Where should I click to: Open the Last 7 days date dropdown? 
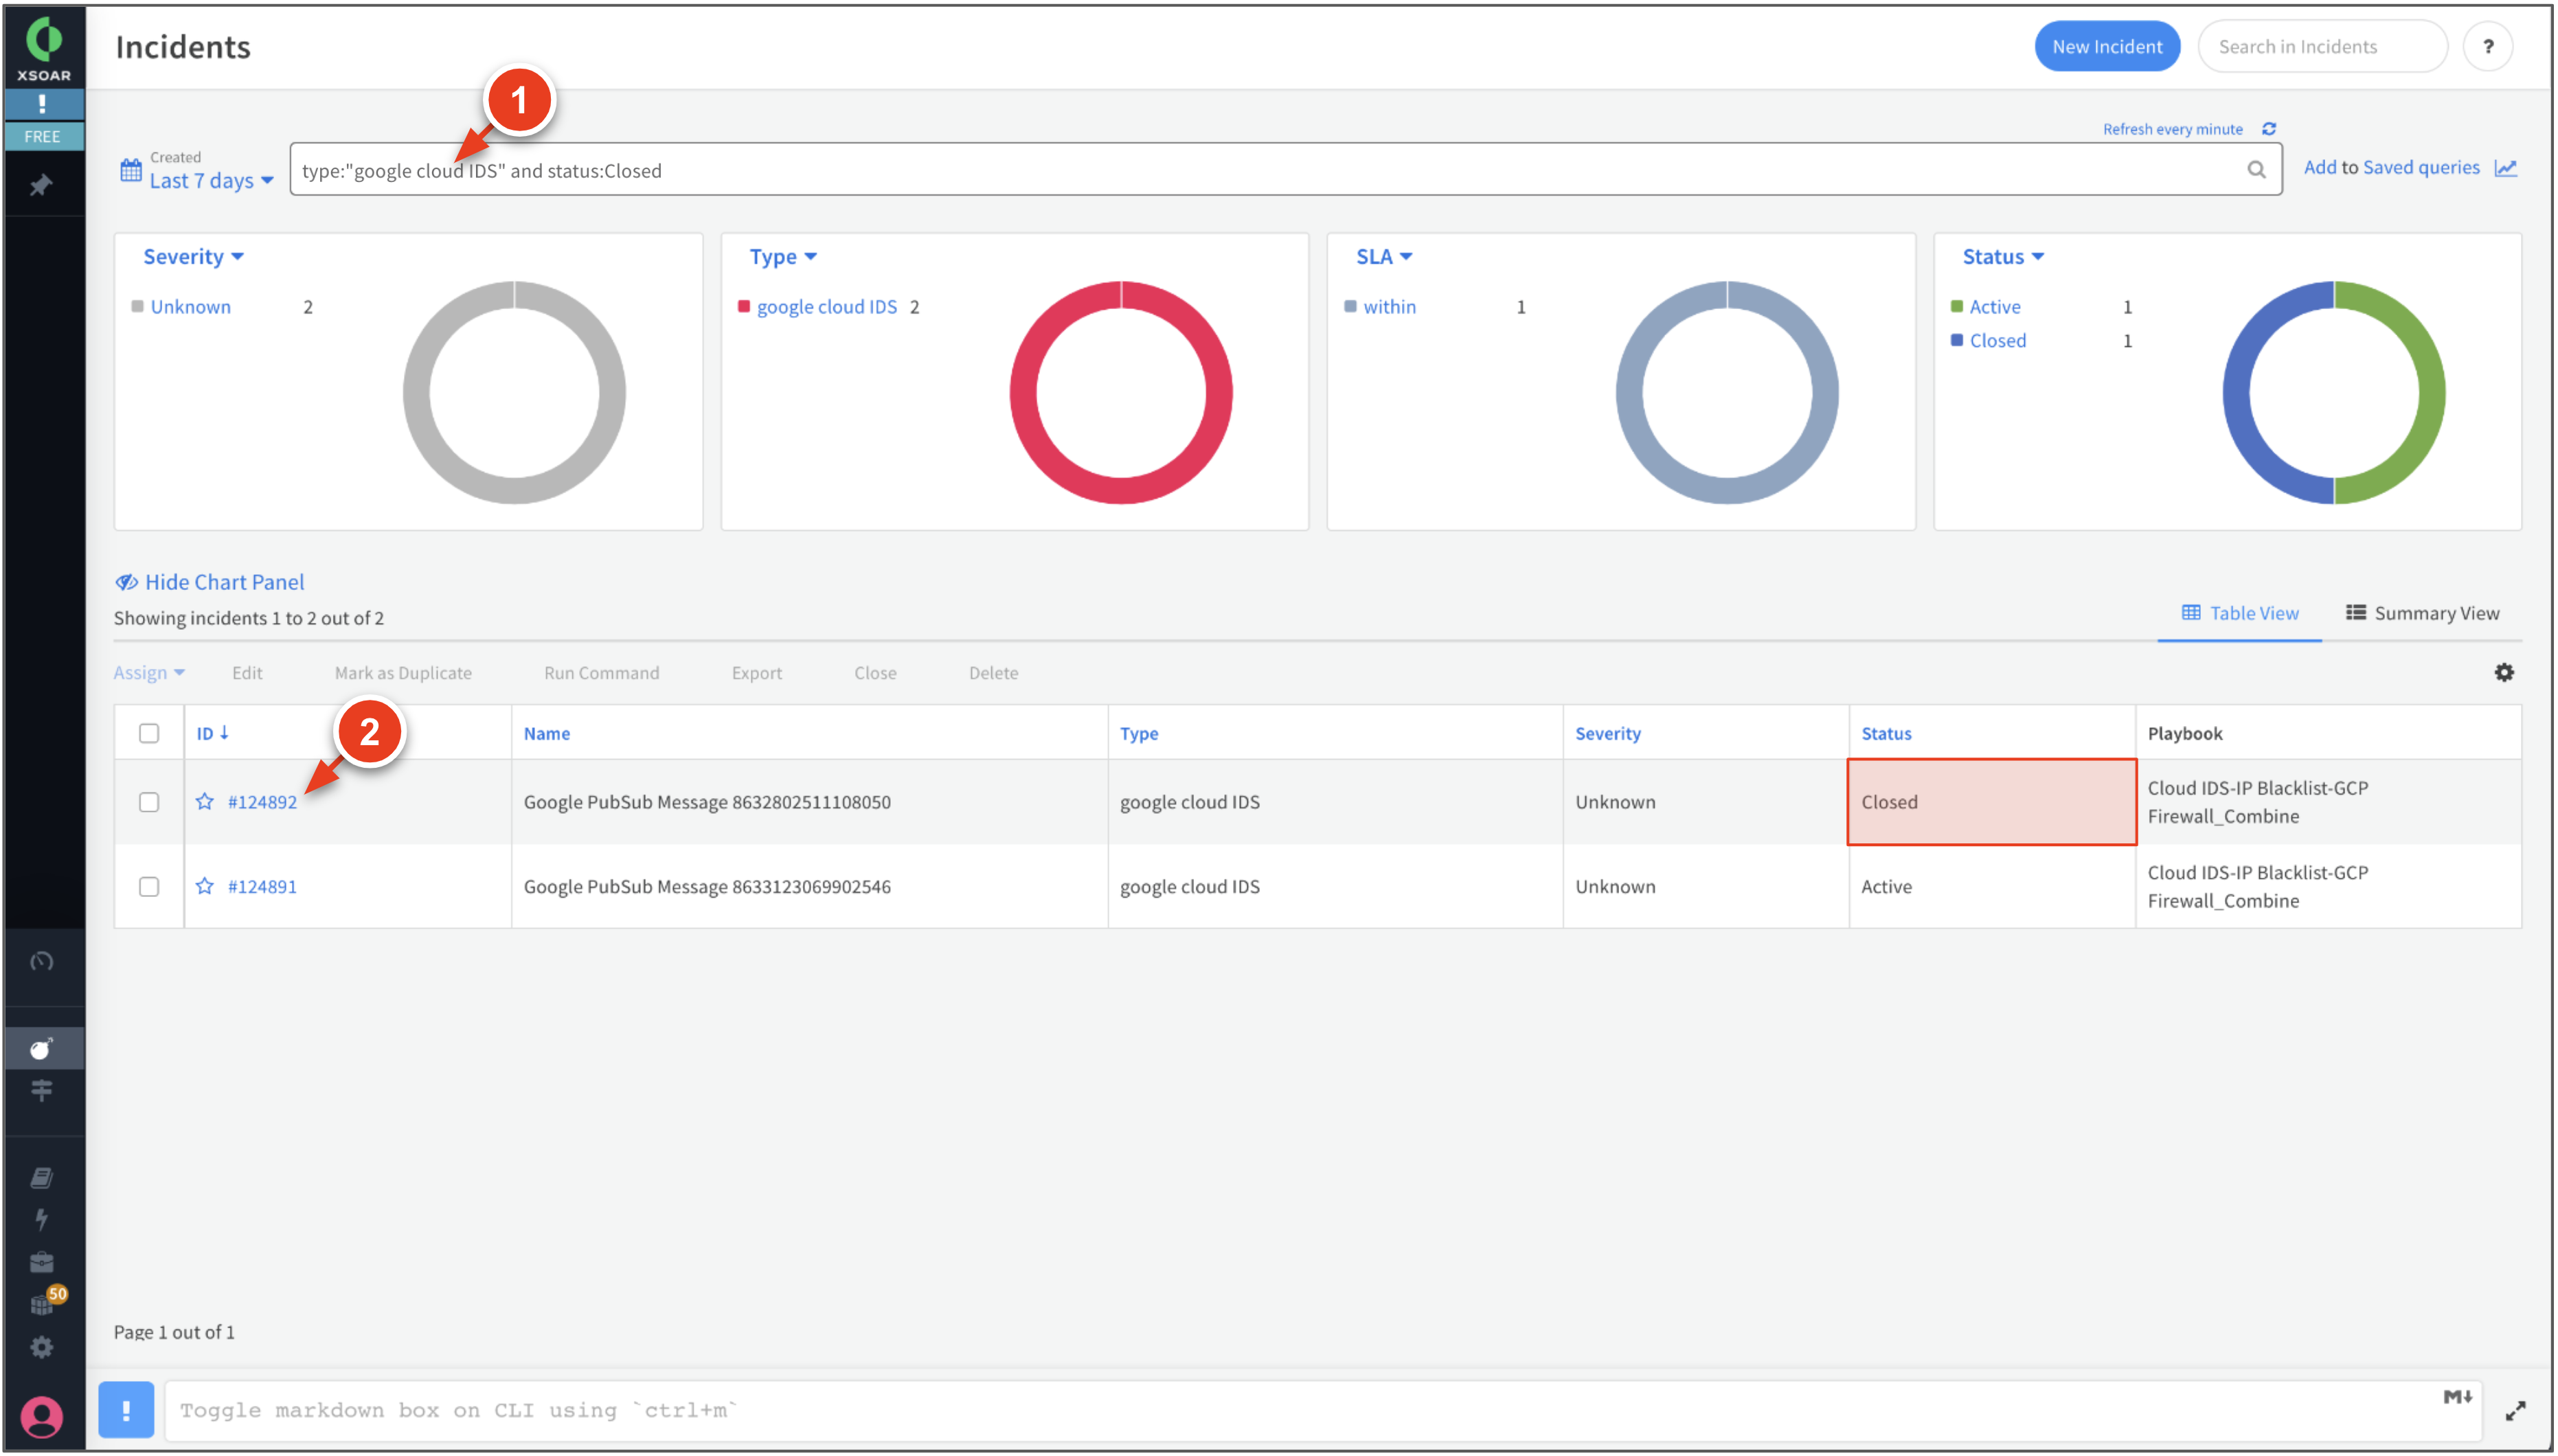210,181
